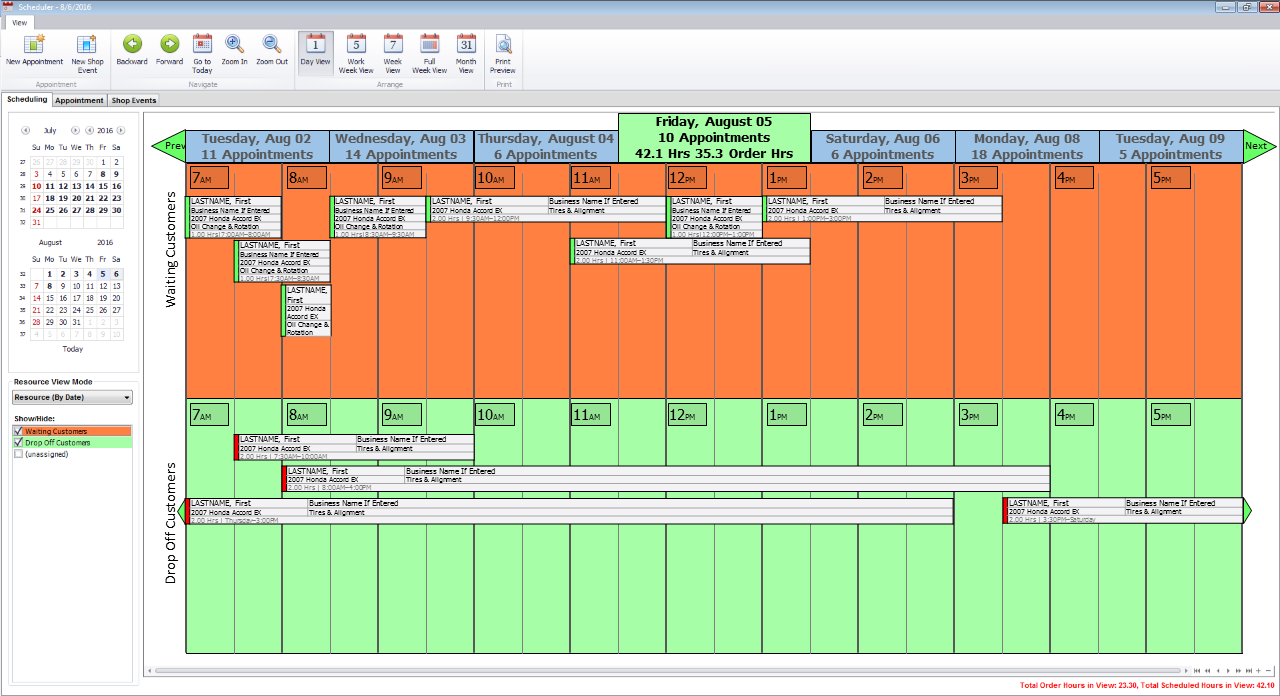Click the plus icon in bottom navigator

(1259, 671)
